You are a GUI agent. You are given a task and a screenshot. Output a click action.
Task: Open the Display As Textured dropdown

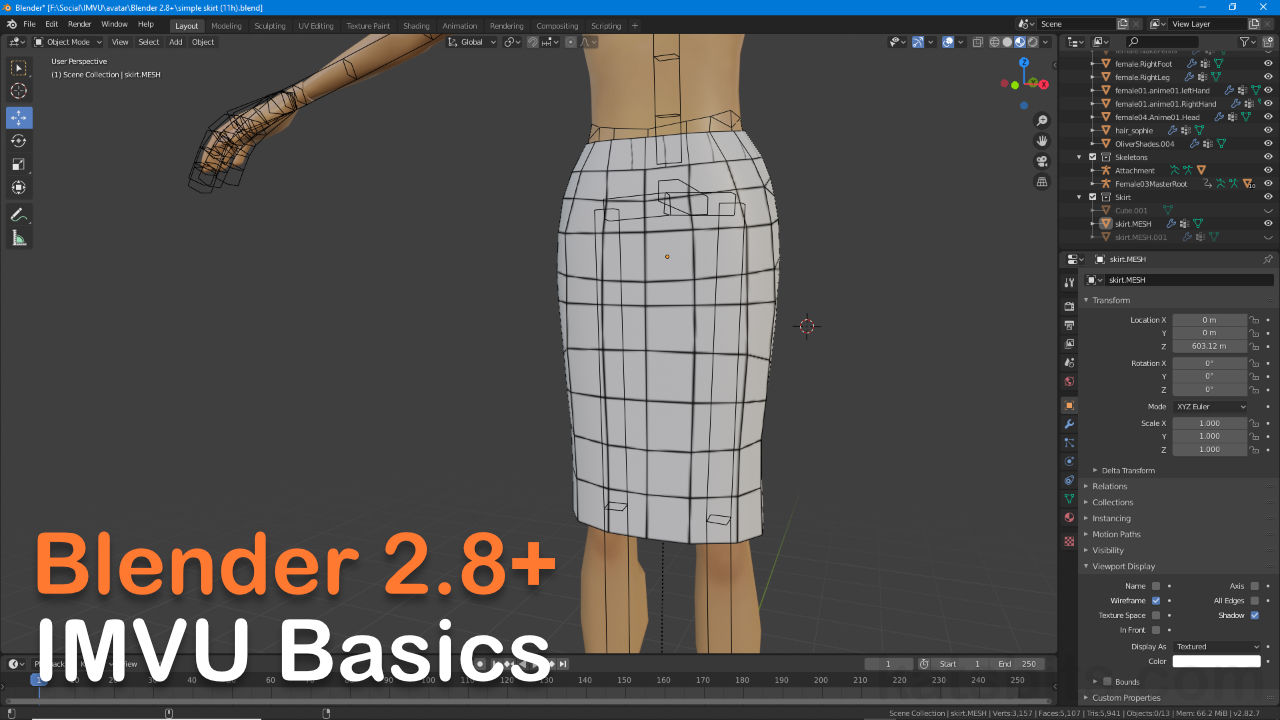pos(1217,647)
